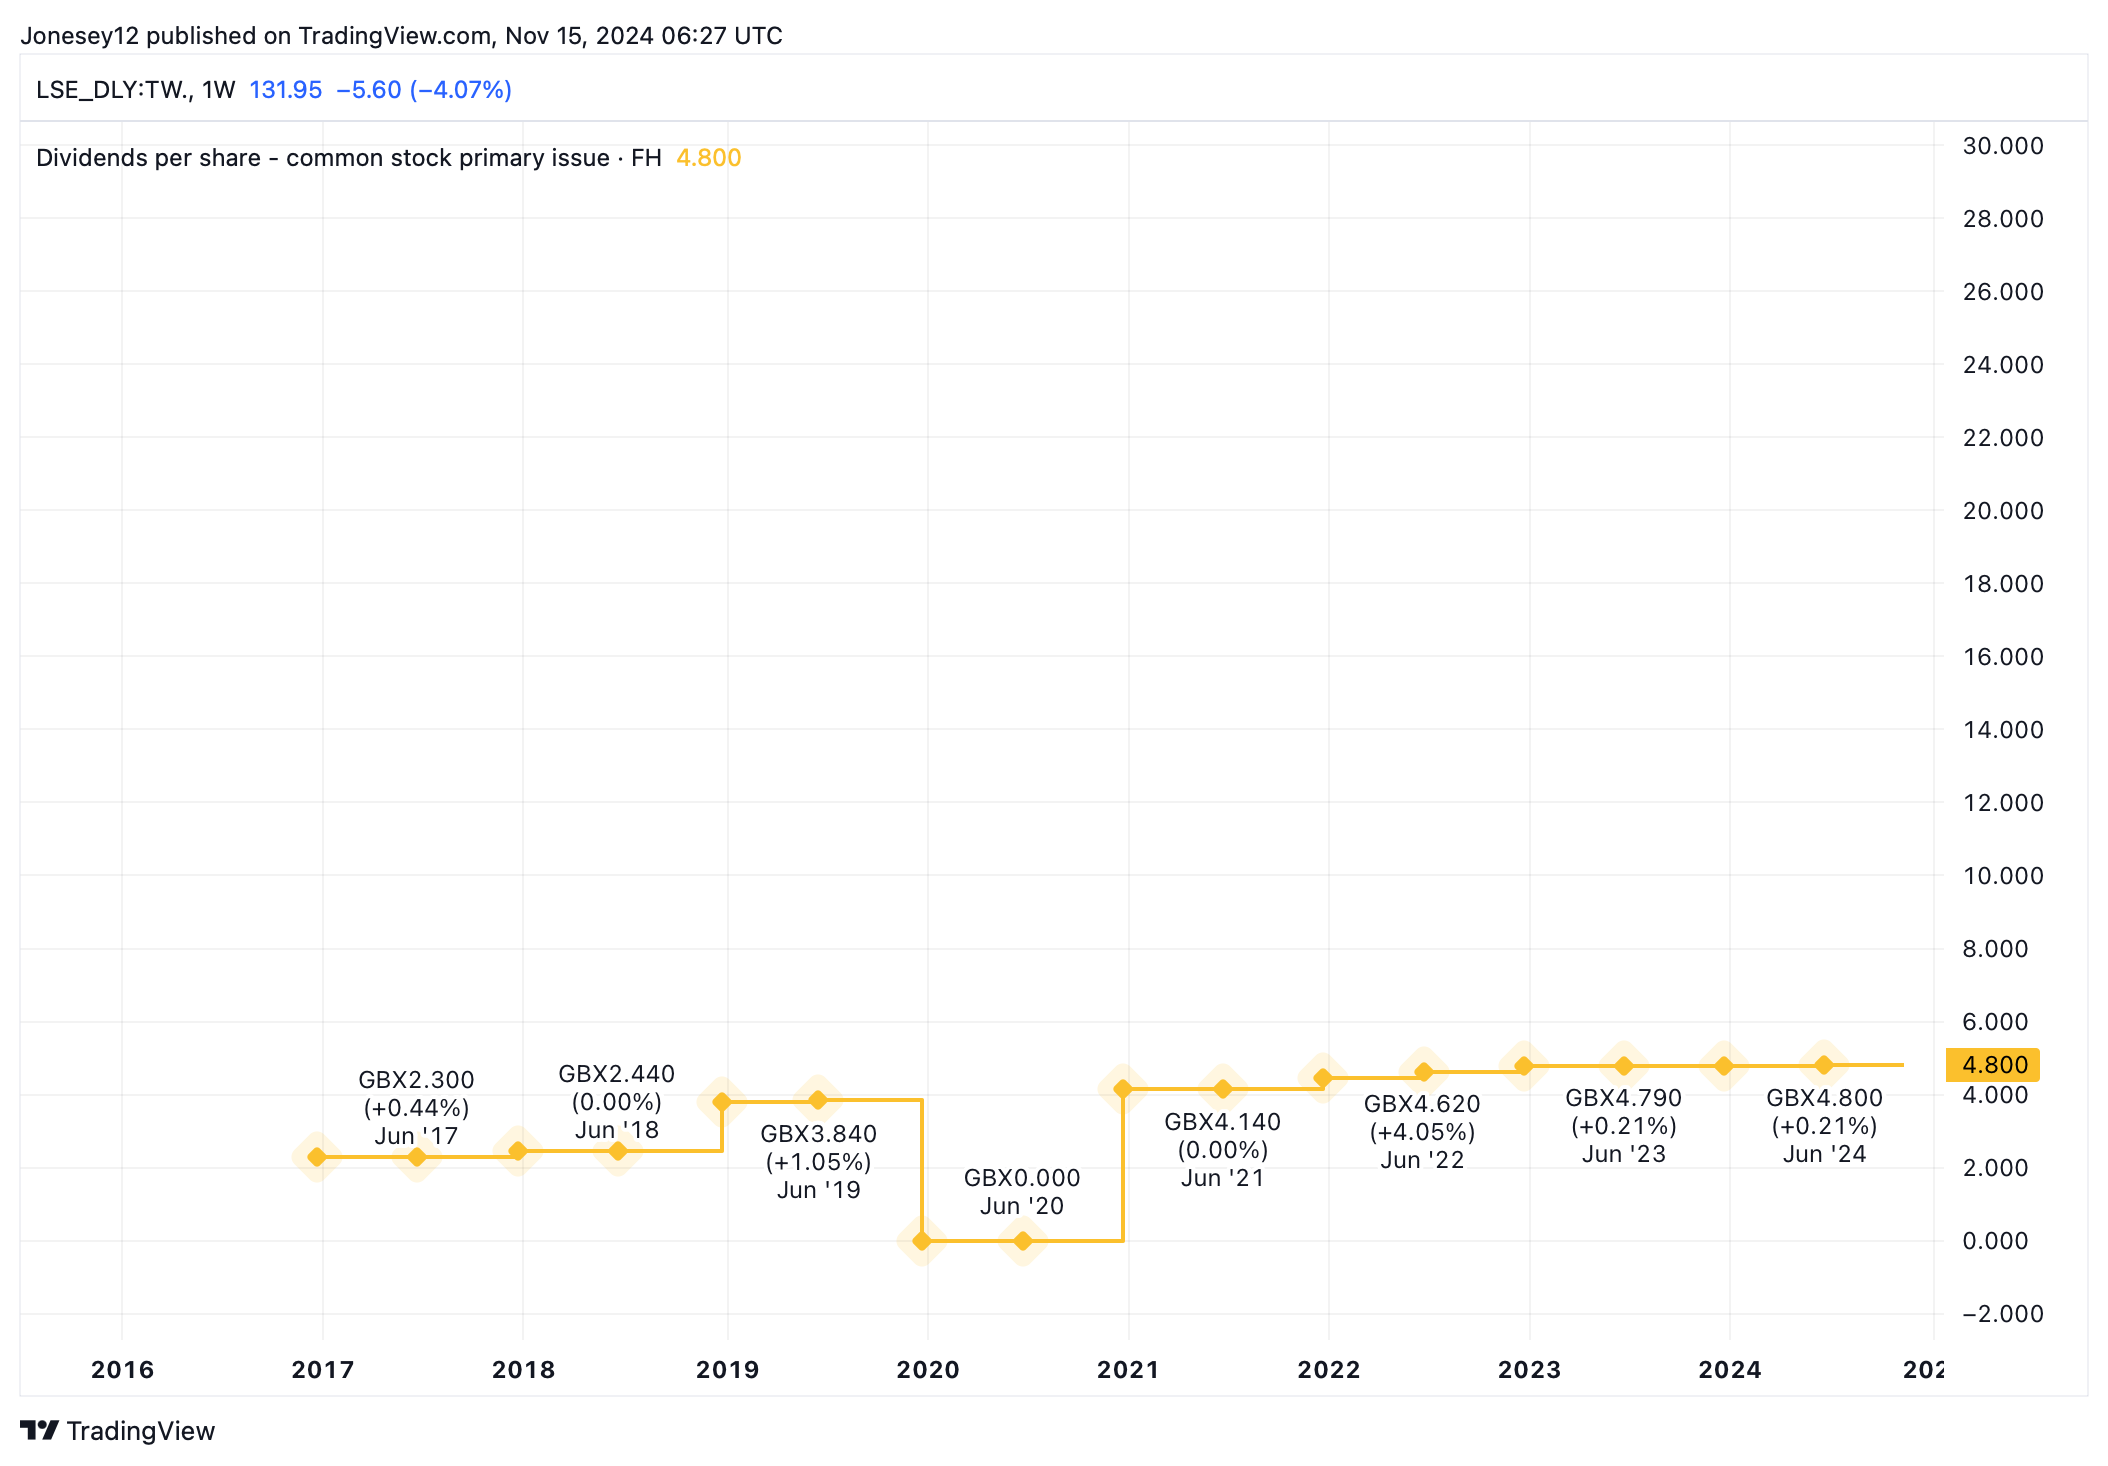
Task: Click the Jun '24 dividend diamond marker
Action: pos(1824,1065)
